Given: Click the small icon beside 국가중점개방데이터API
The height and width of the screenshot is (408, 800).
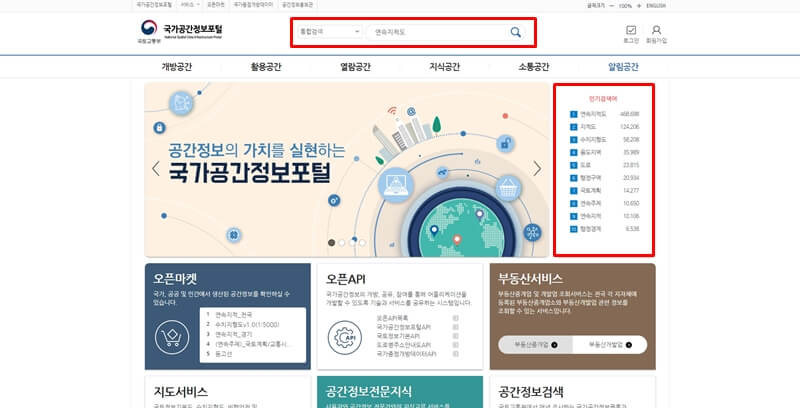Looking at the screenshot, I should (456, 354).
